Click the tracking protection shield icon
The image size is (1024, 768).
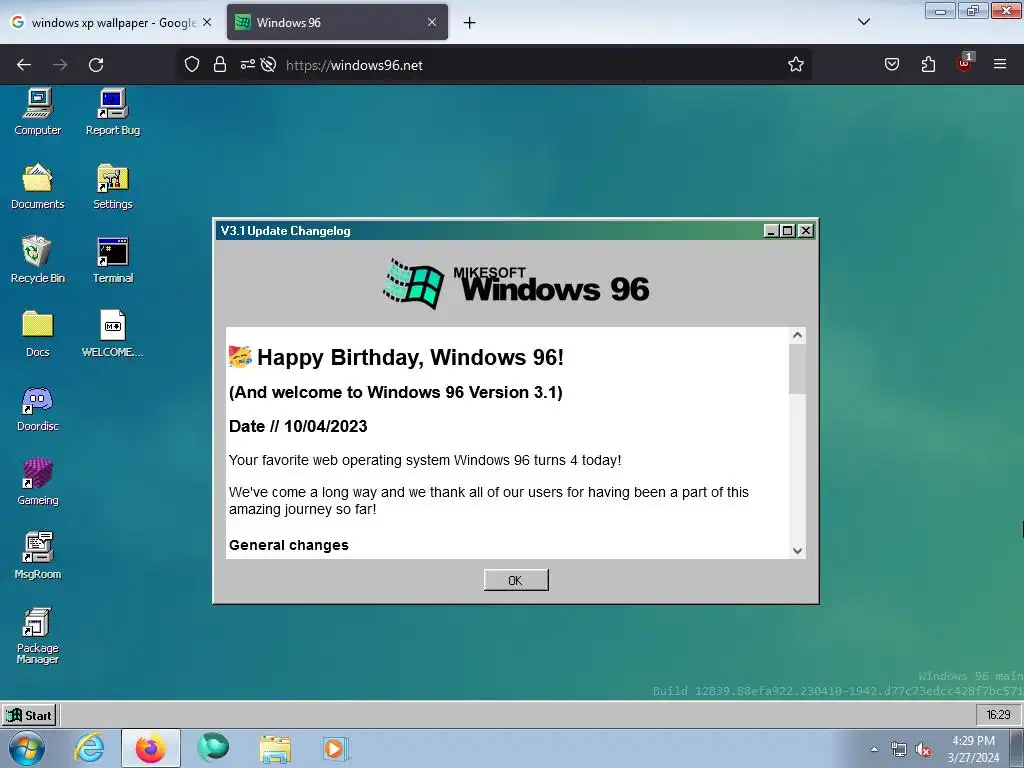[191, 65]
